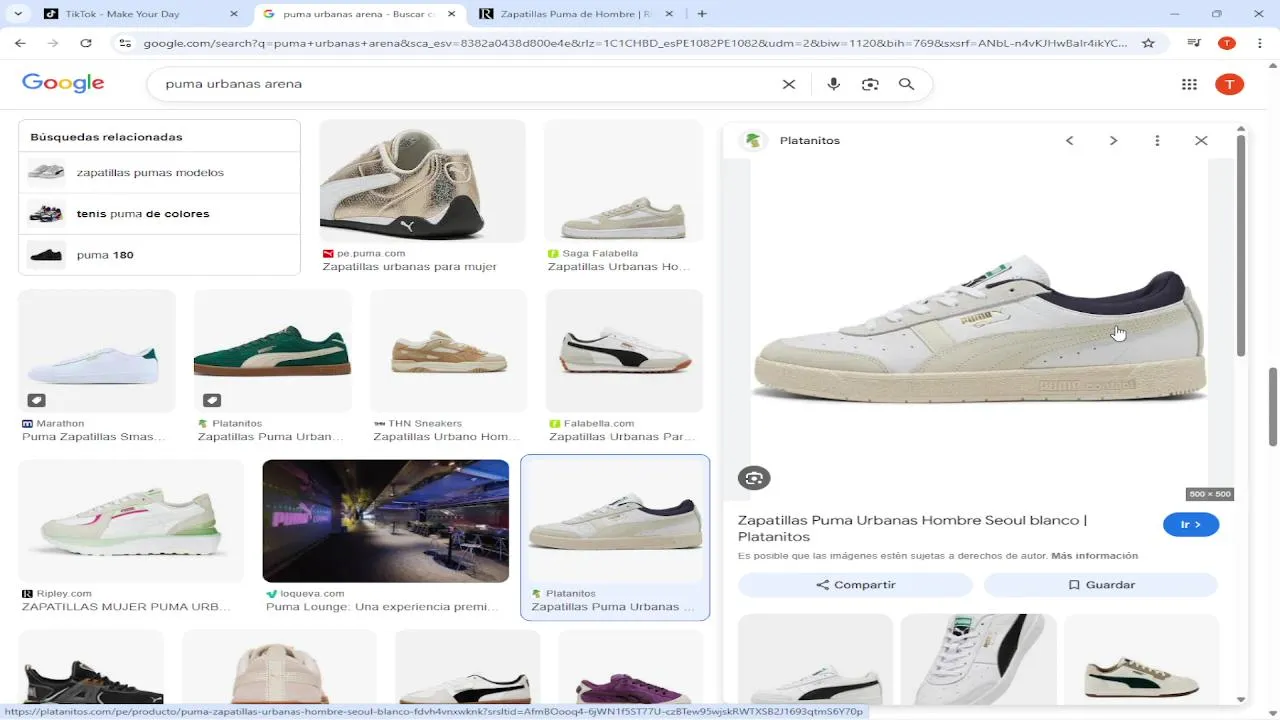Go back in browser history
The width and height of the screenshot is (1280, 720).
pyautogui.click(x=20, y=43)
